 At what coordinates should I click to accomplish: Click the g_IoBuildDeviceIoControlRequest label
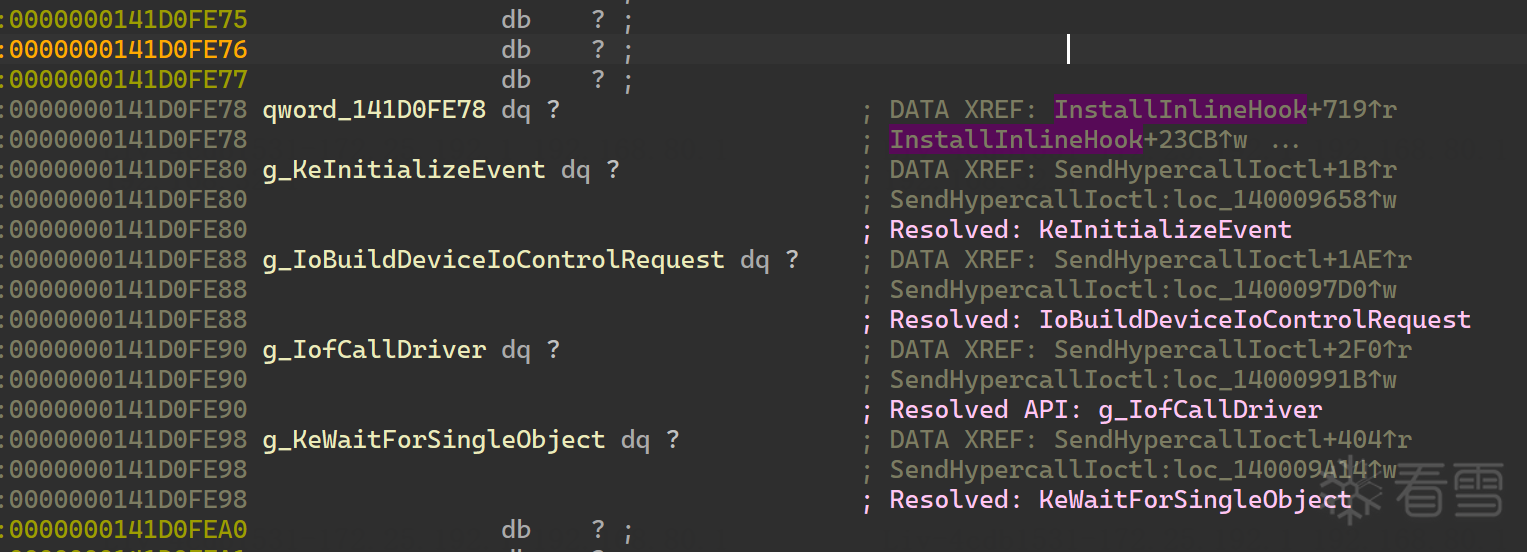pos(493,260)
